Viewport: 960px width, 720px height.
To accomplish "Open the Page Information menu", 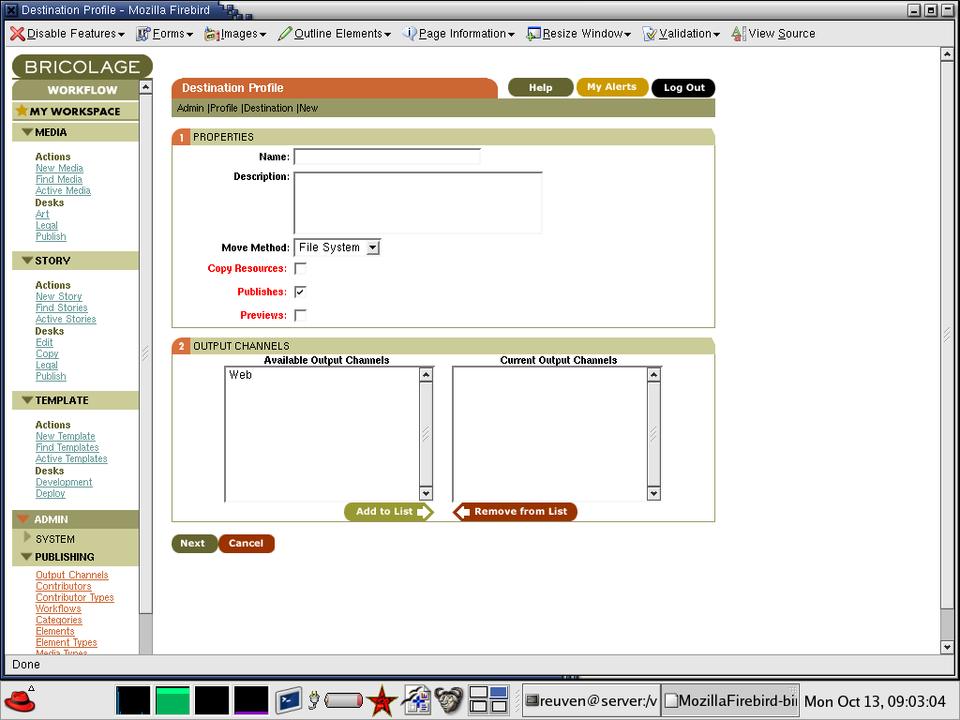I will pyautogui.click(x=458, y=34).
